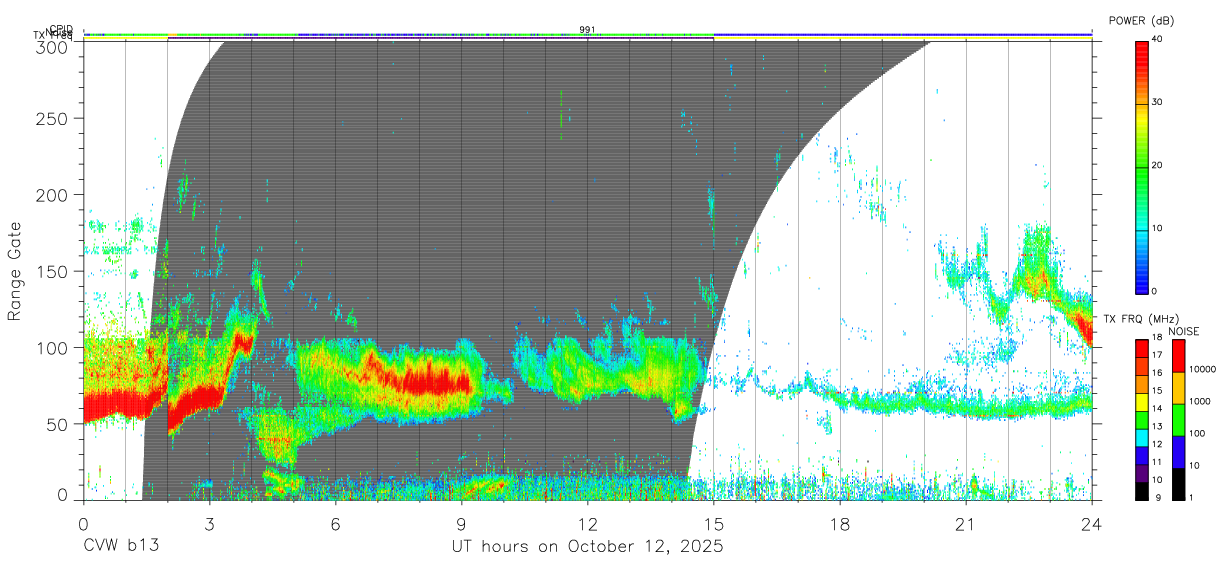The width and height of the screenshot is (1228, 567).
Task: Click the NOISE color bar's blue segment
Action: coord(1178,452)
